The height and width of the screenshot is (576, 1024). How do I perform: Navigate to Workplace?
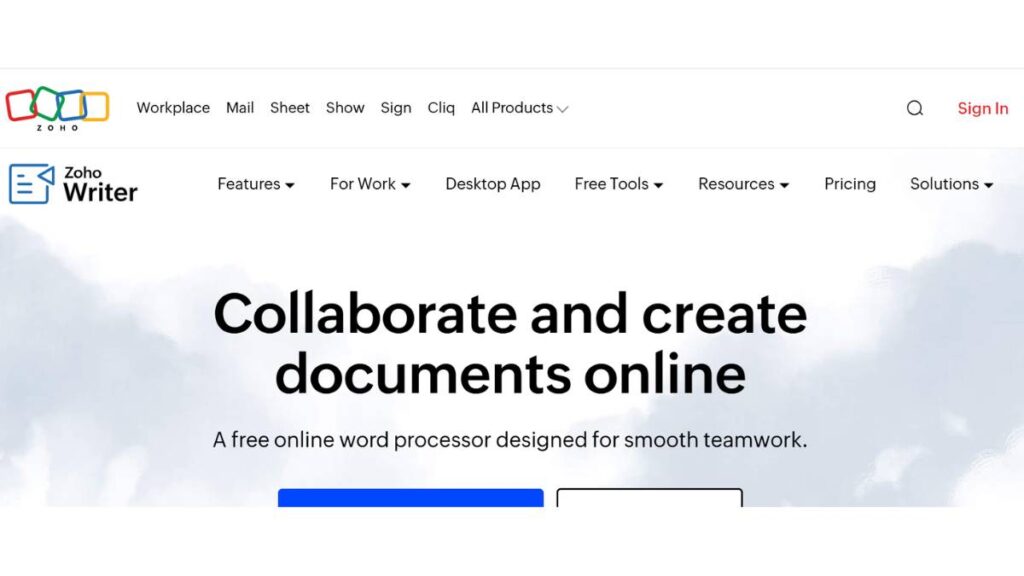click(x=172, y=108)
